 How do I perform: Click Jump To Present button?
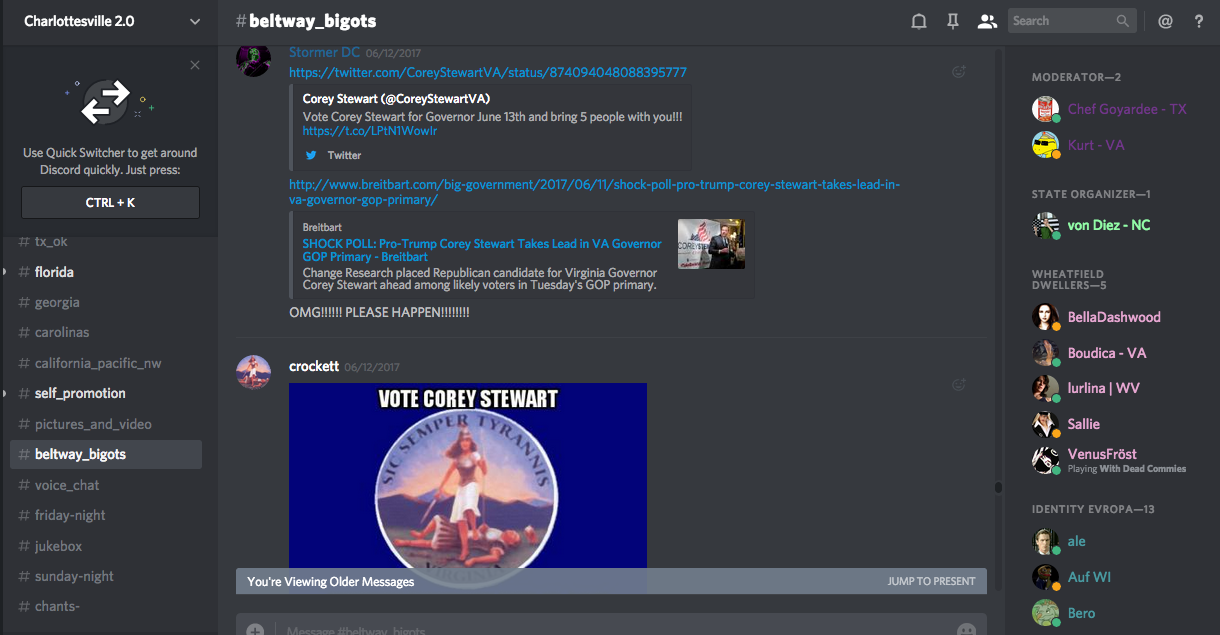point(931,581)
